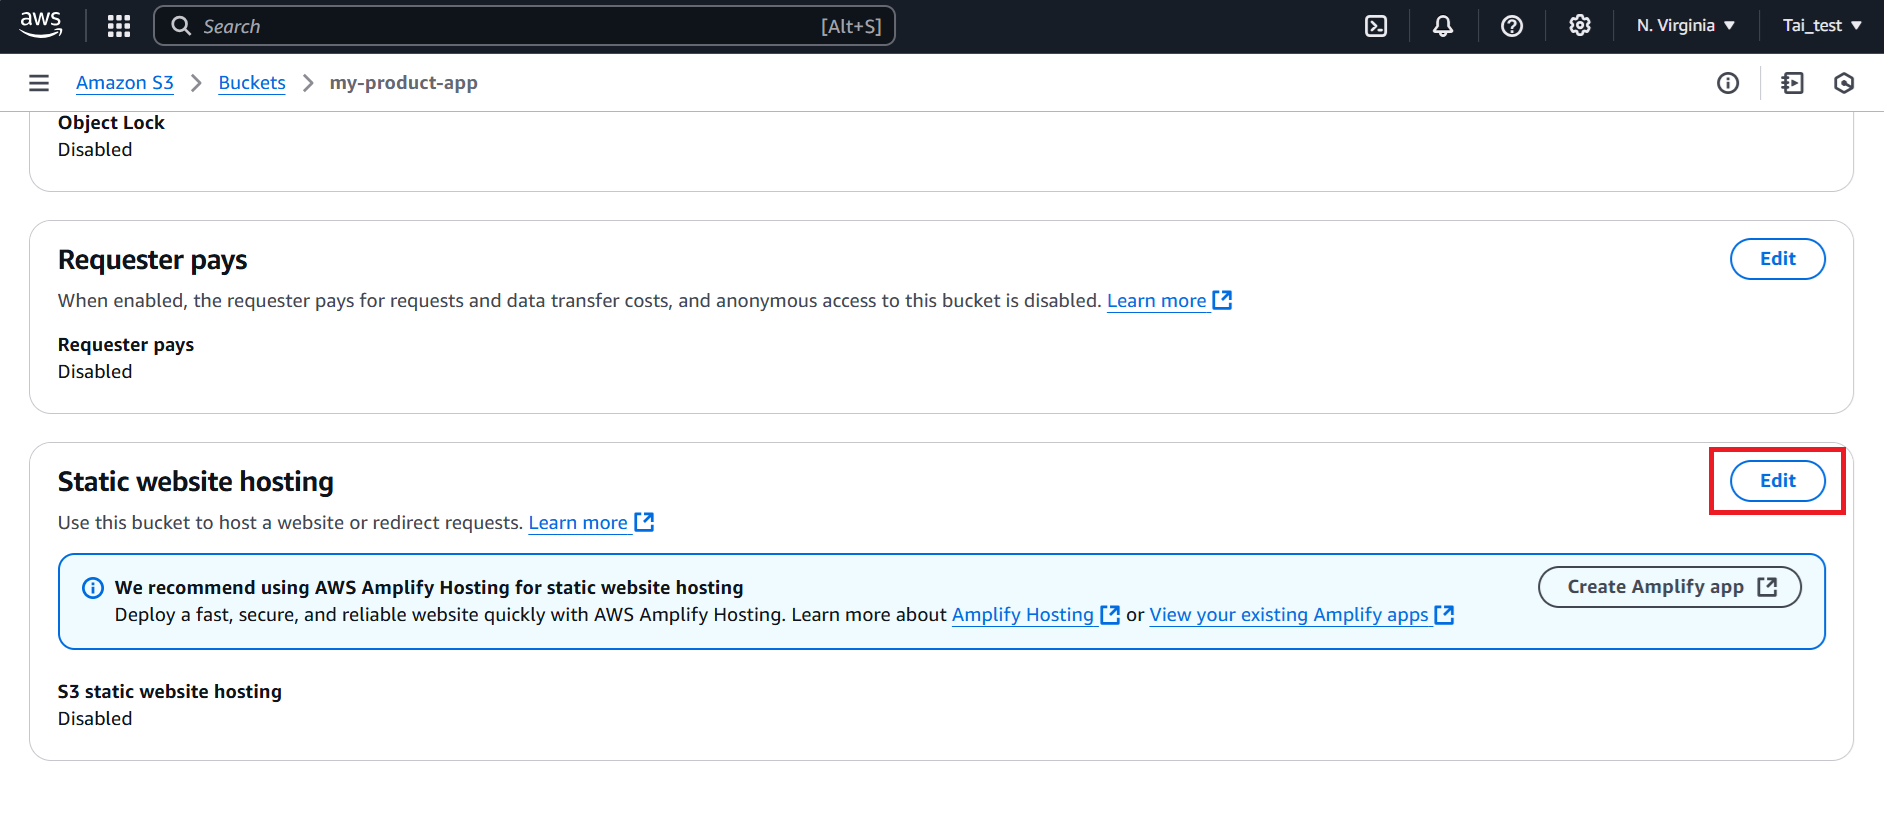
Task: Open CloudShell terminal icon
Action: (x=1376, y=26)
